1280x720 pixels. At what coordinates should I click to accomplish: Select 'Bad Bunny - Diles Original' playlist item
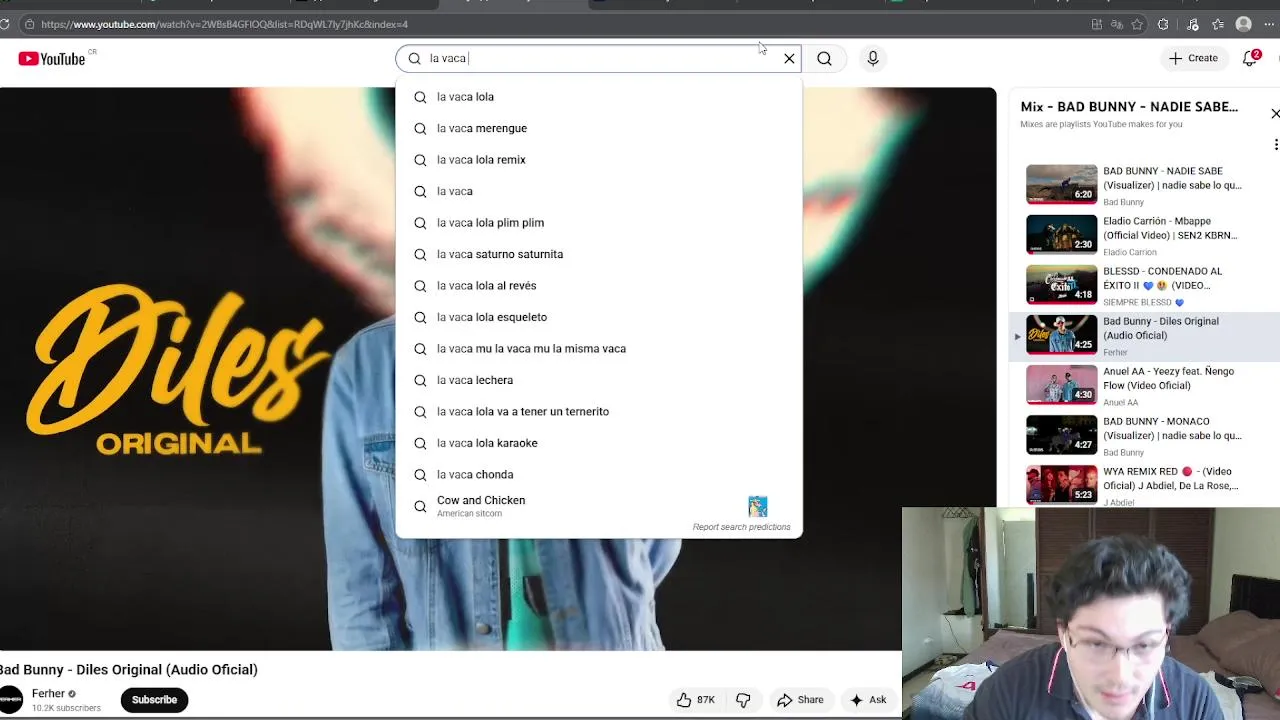point(1142,335)
